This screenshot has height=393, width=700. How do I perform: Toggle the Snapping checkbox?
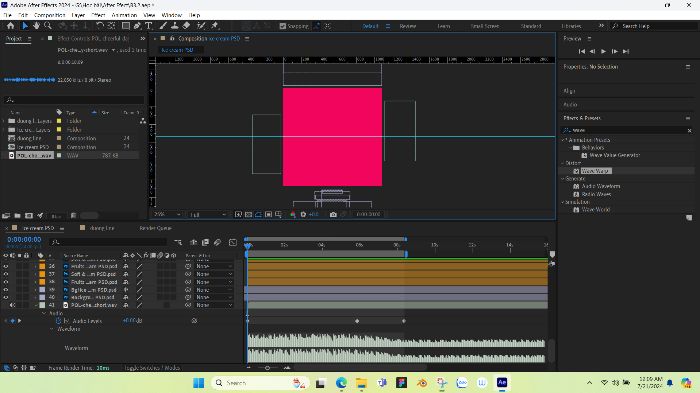click(283, 26)
